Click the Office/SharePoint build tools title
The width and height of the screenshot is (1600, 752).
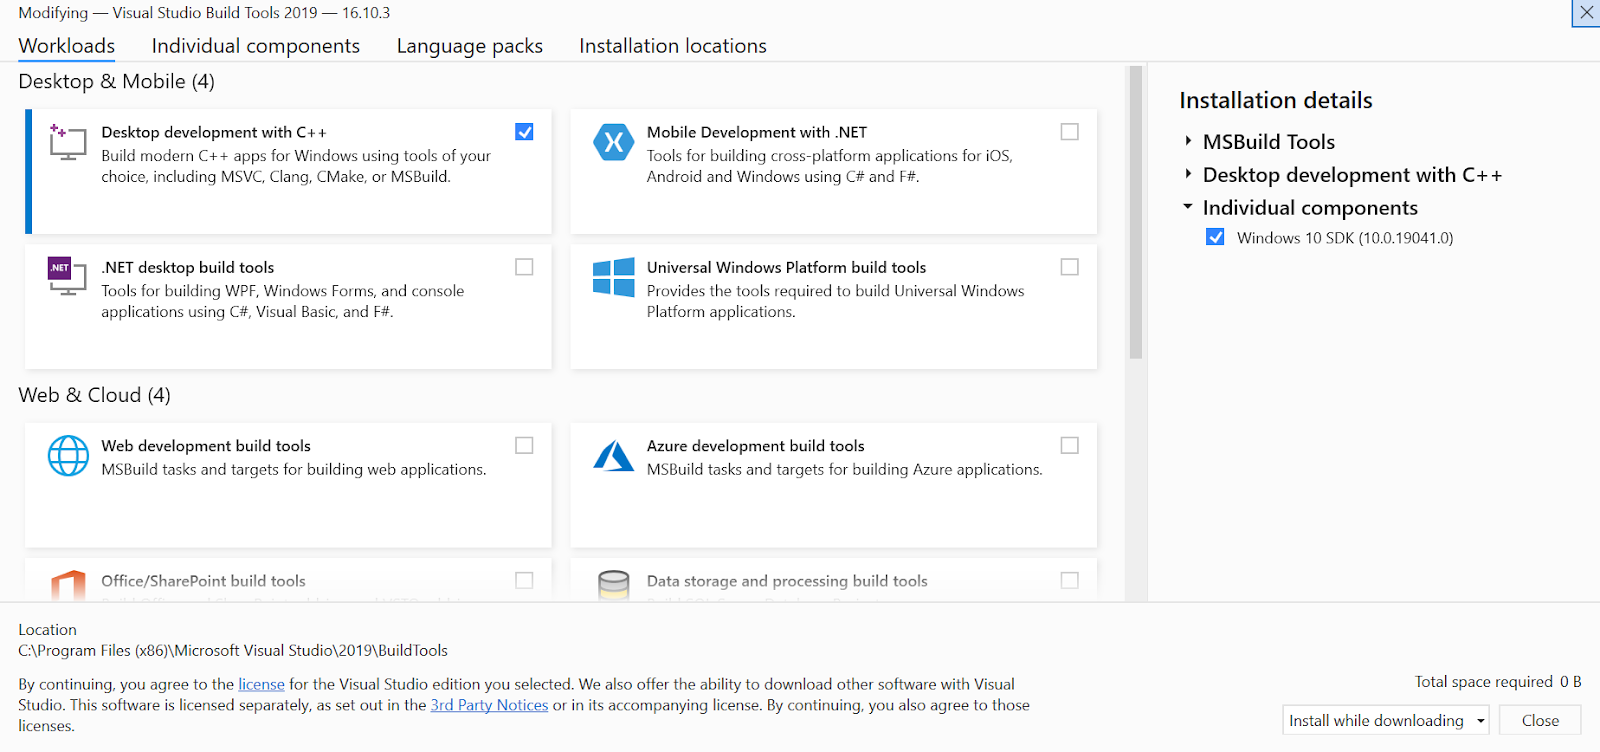point(203,580)
